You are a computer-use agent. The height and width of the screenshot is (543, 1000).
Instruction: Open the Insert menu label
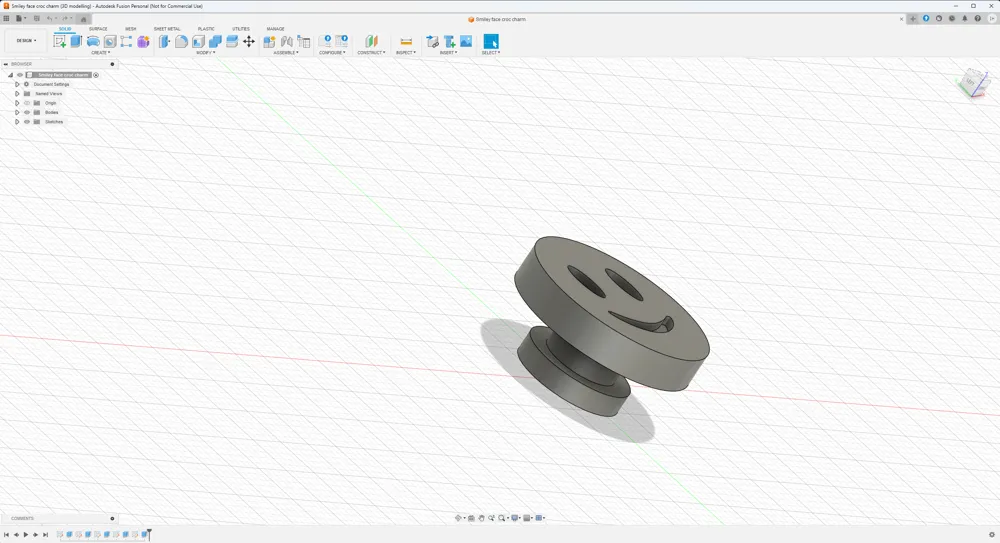click(448, 52)
